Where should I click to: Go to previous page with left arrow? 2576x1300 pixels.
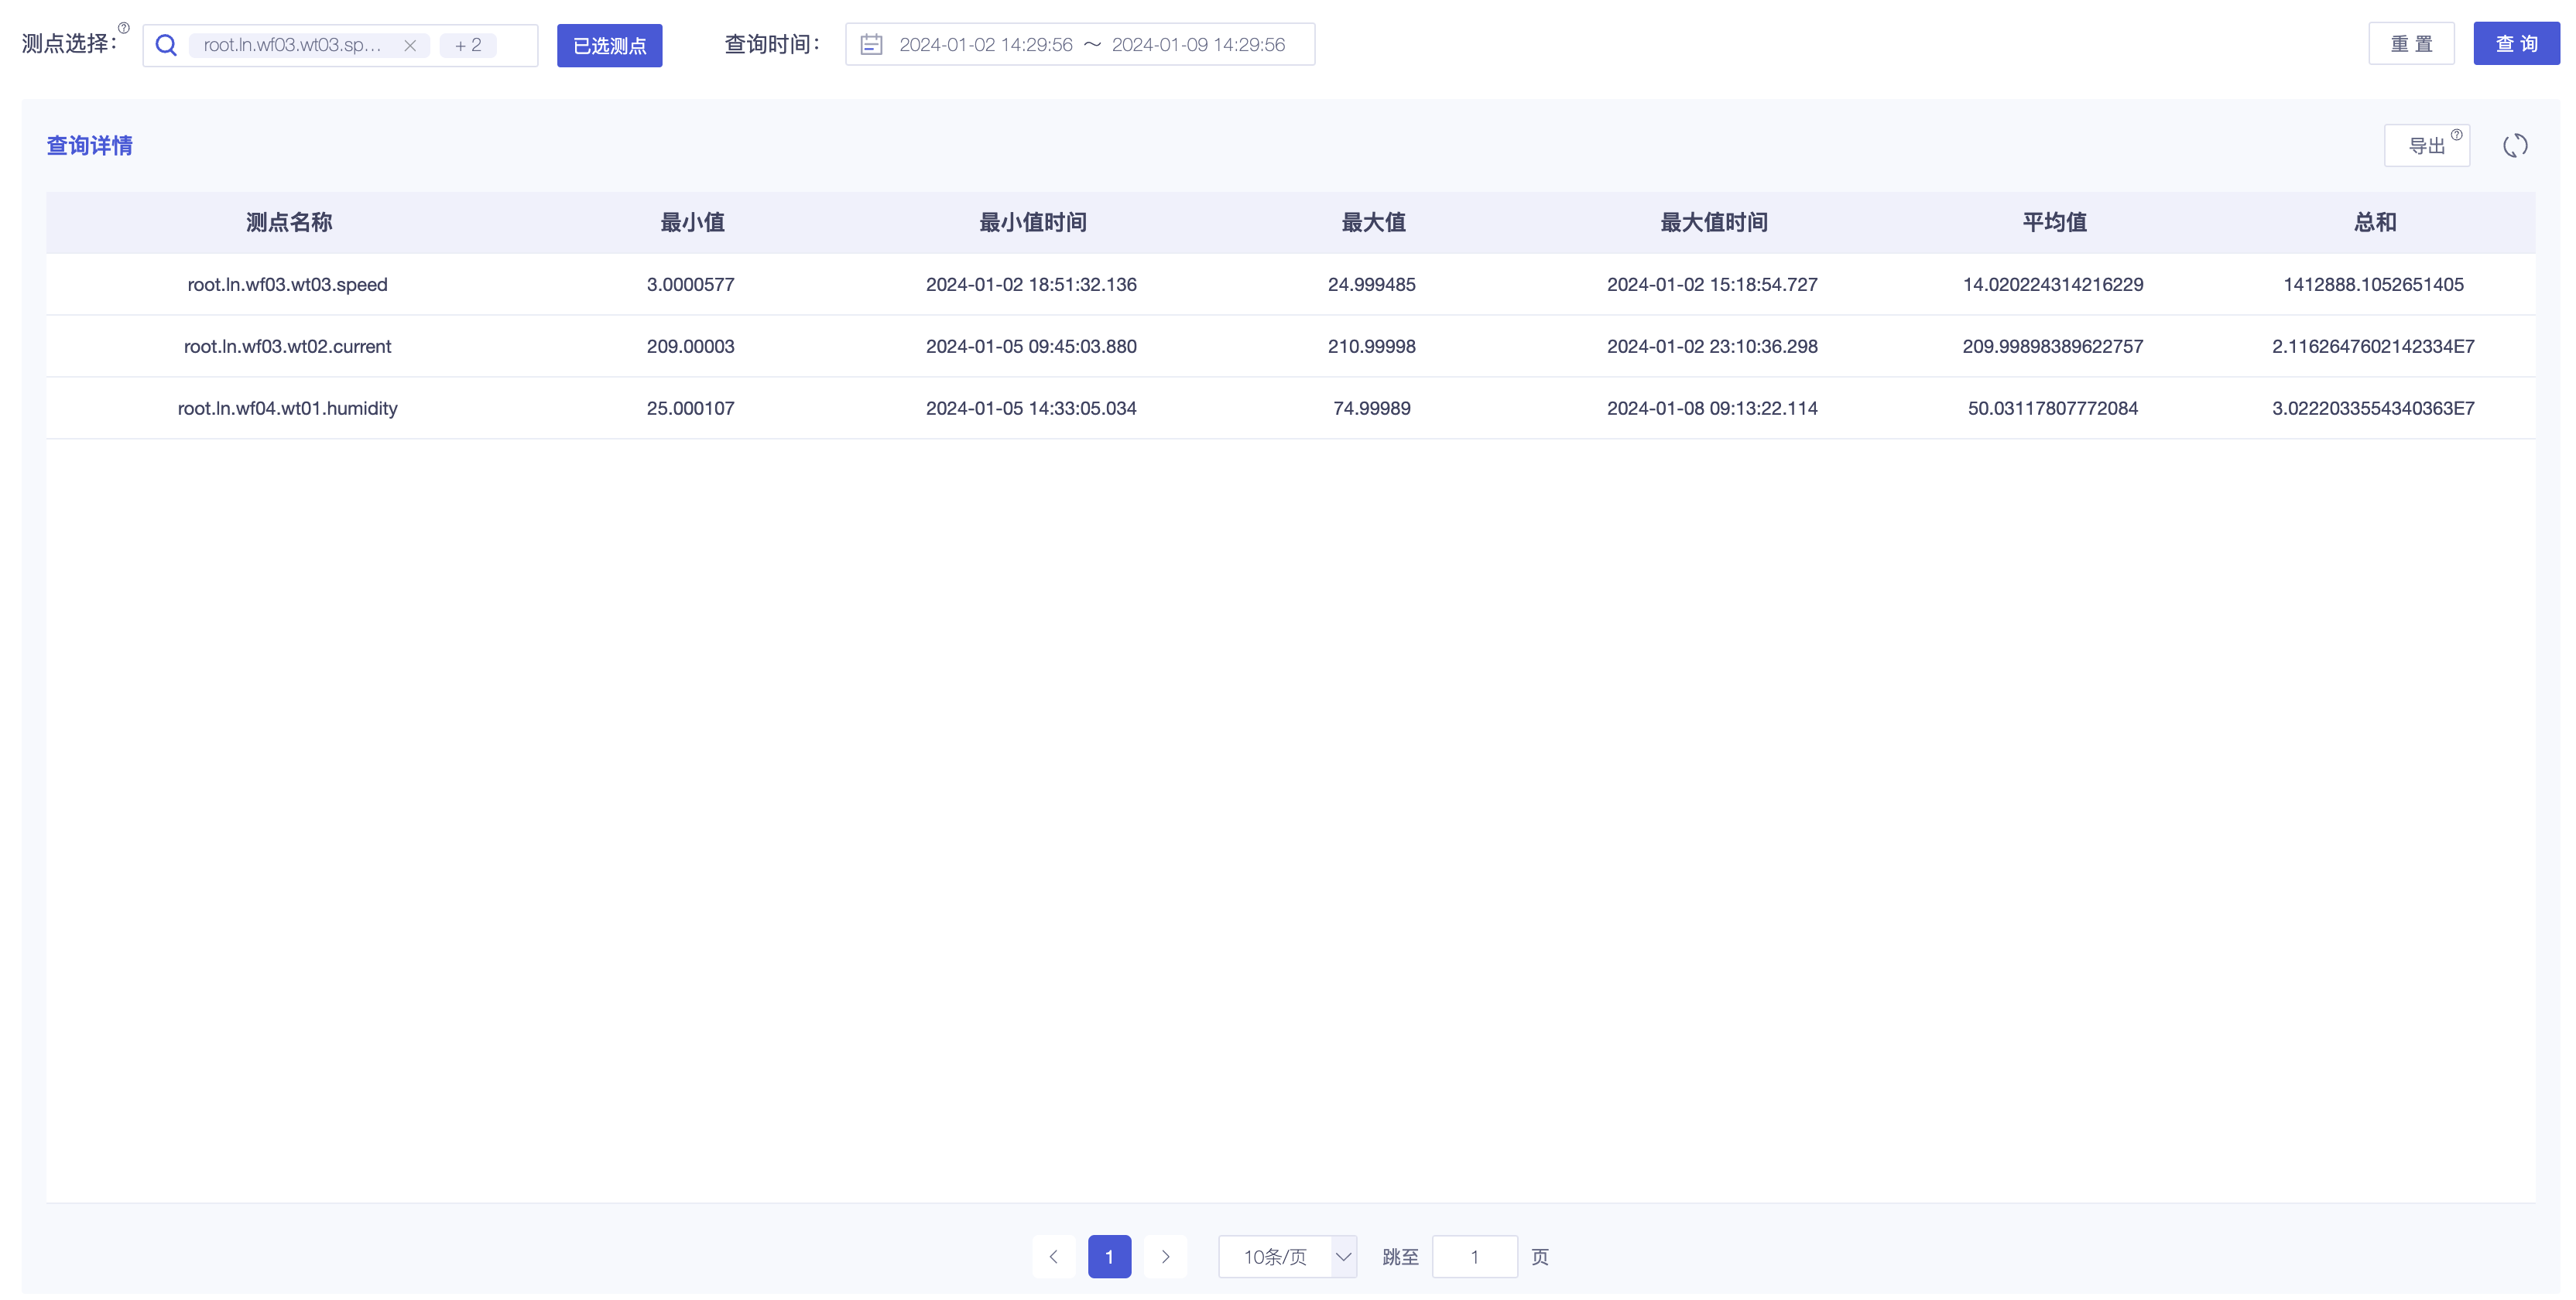point(1053,1257)
